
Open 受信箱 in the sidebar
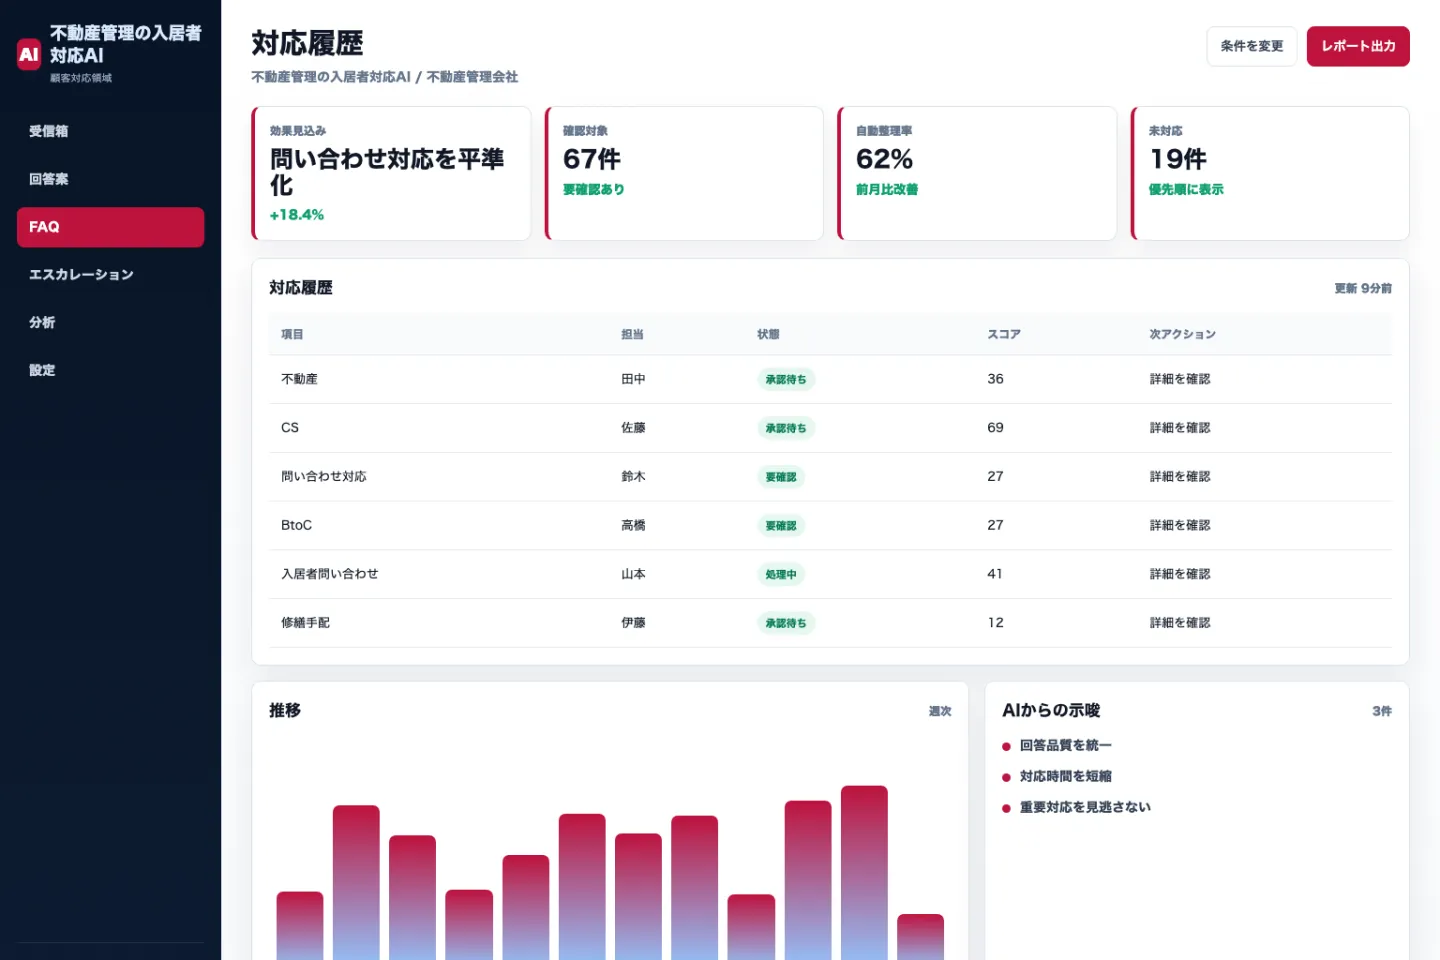click(x=110, y=131)
